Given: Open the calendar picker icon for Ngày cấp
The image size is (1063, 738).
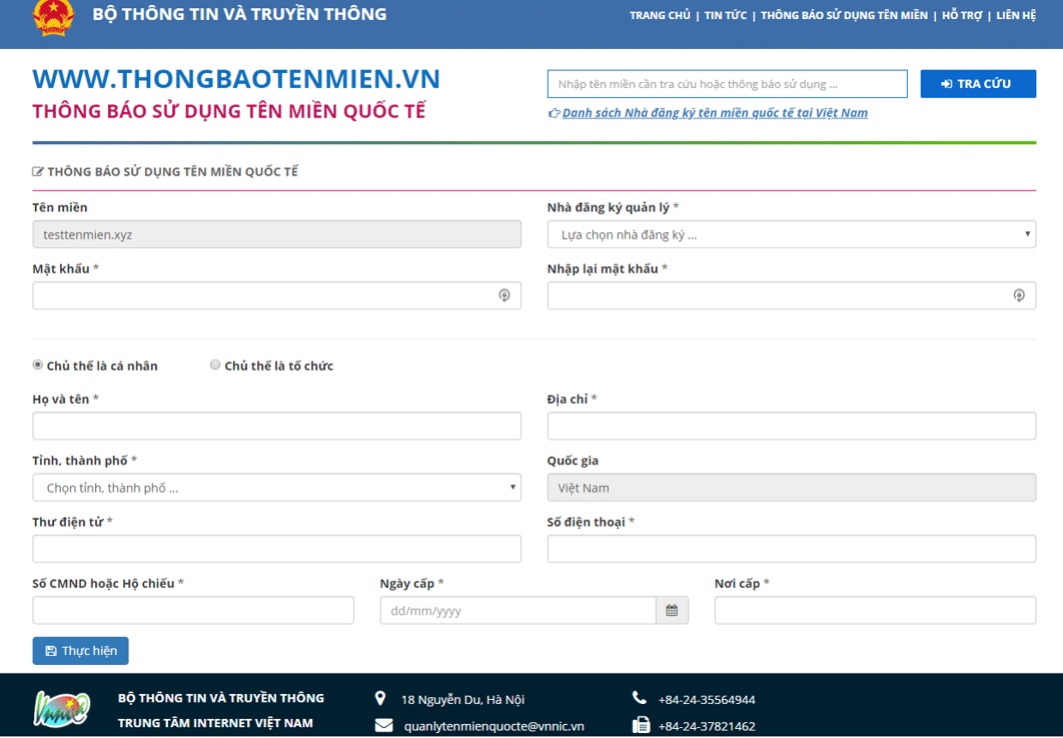Looking at the screenshot, I should [672, 611].
